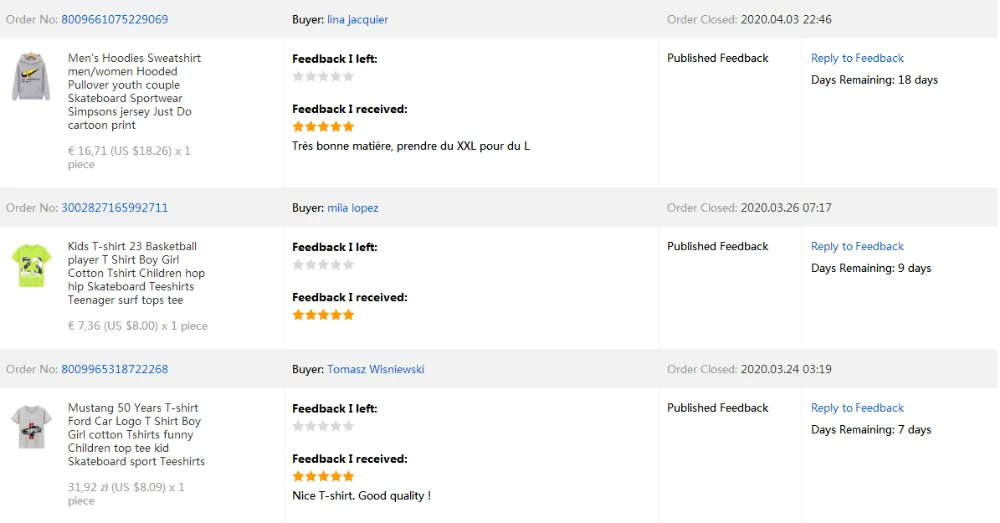Click the empty stars under hoodie Feedback I left
Screen dimensions: 1000x523
(x=323, y=76)
